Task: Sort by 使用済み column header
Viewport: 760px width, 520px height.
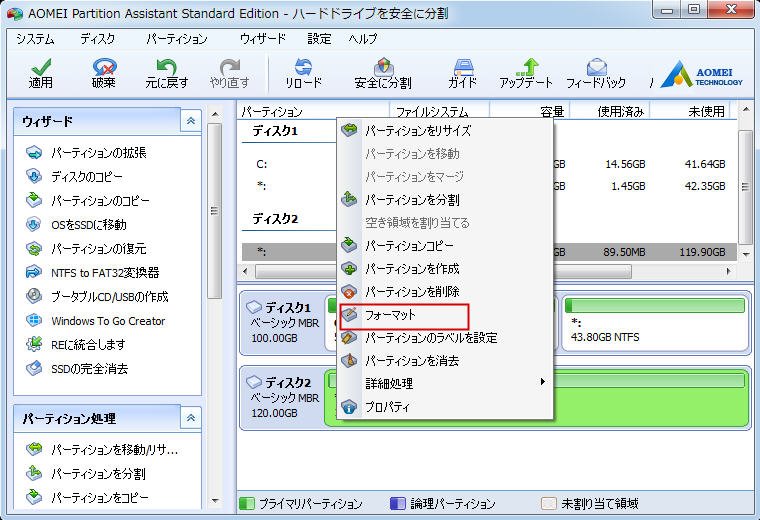Action: click(x=610, y=111)
